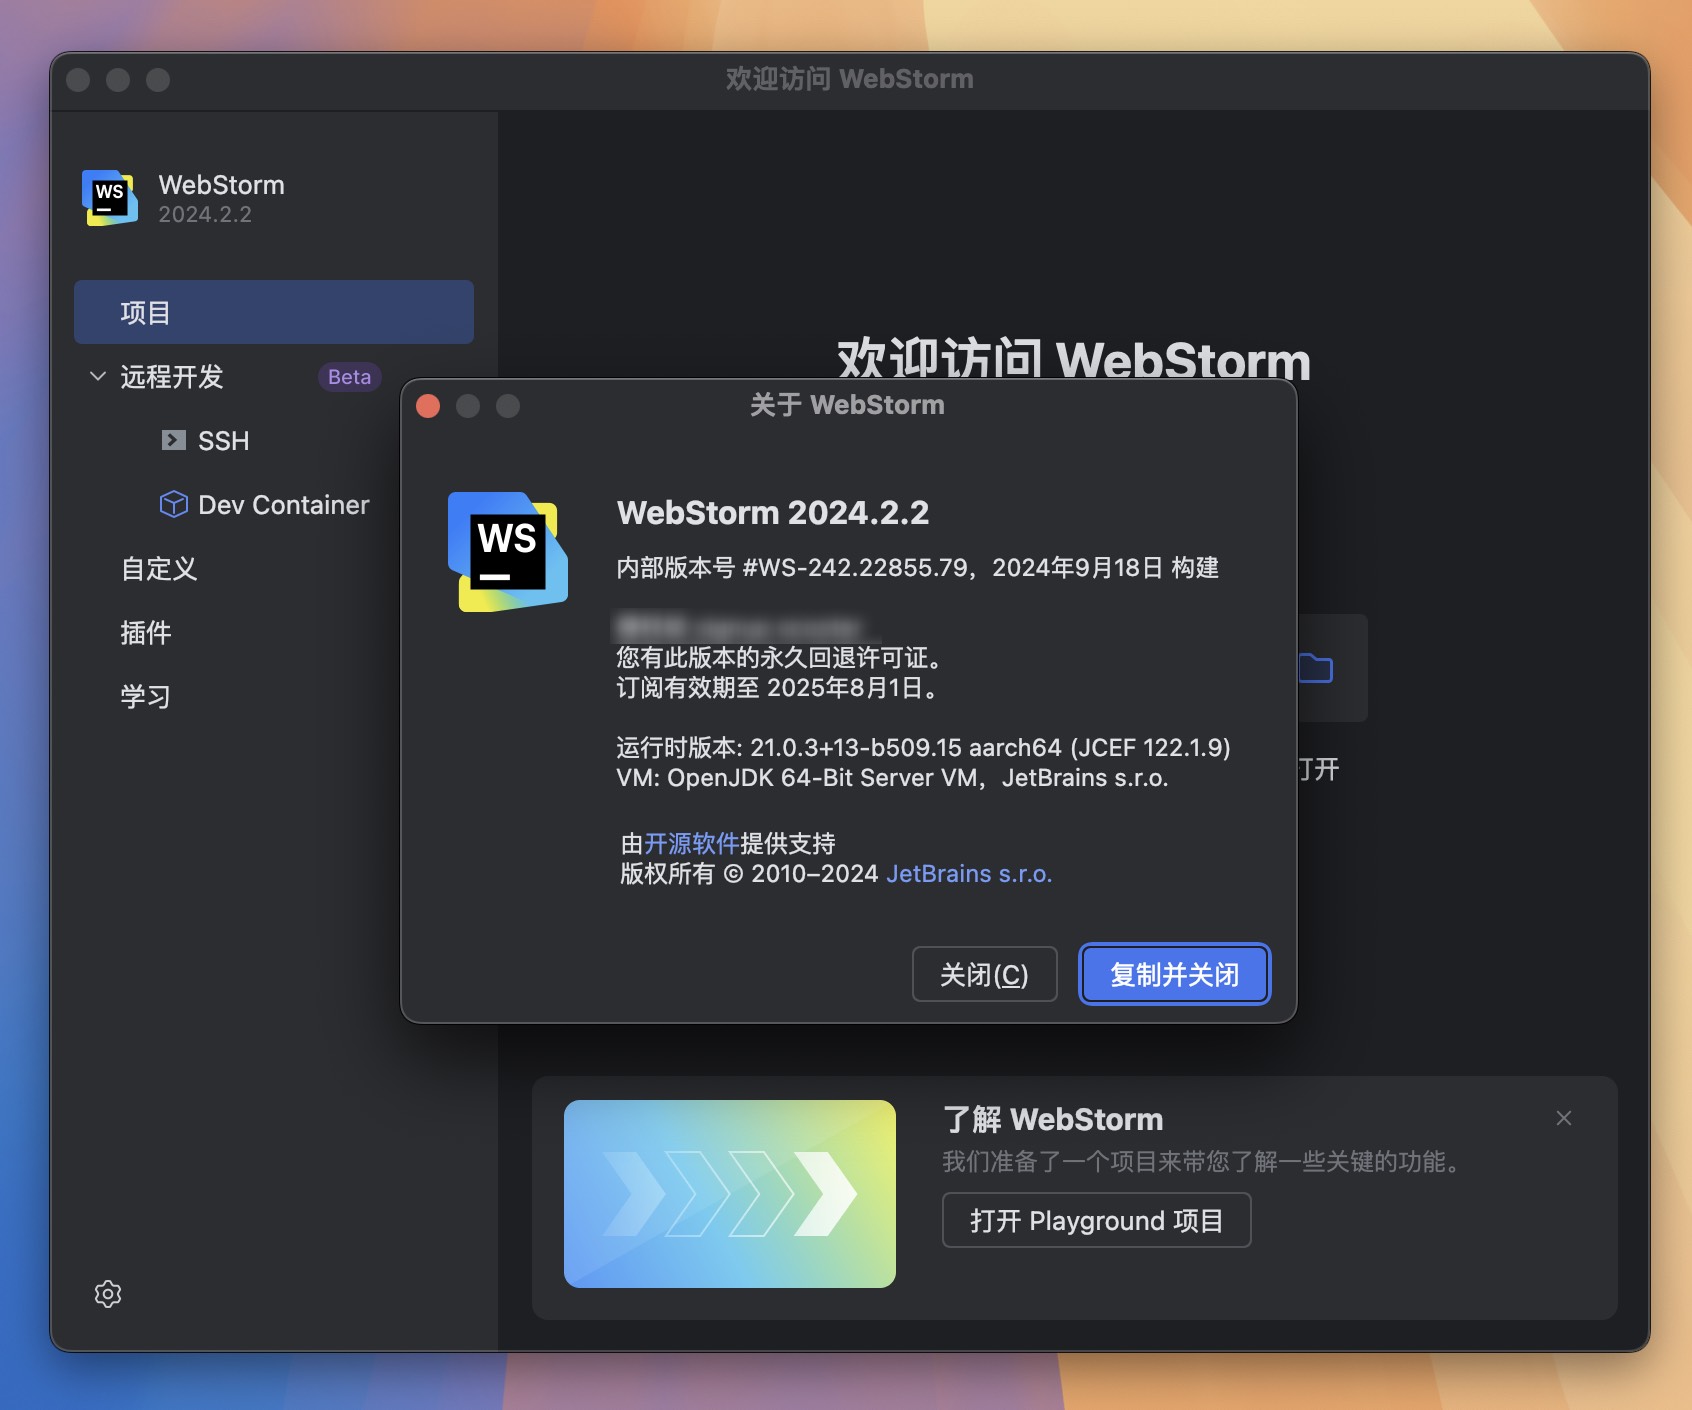This screenshot has width=1692, height=1410.
Task: Switch to the 插件 section
Action: click(x=146, y=632)
